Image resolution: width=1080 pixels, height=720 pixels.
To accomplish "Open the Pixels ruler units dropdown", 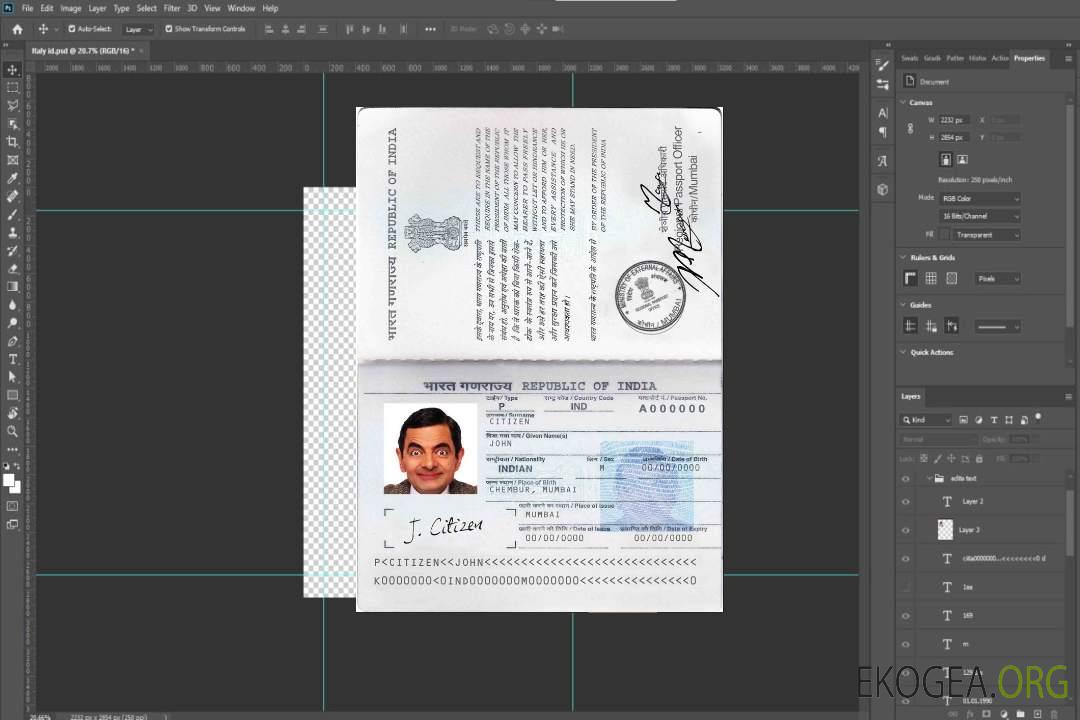I will (998, 278).
